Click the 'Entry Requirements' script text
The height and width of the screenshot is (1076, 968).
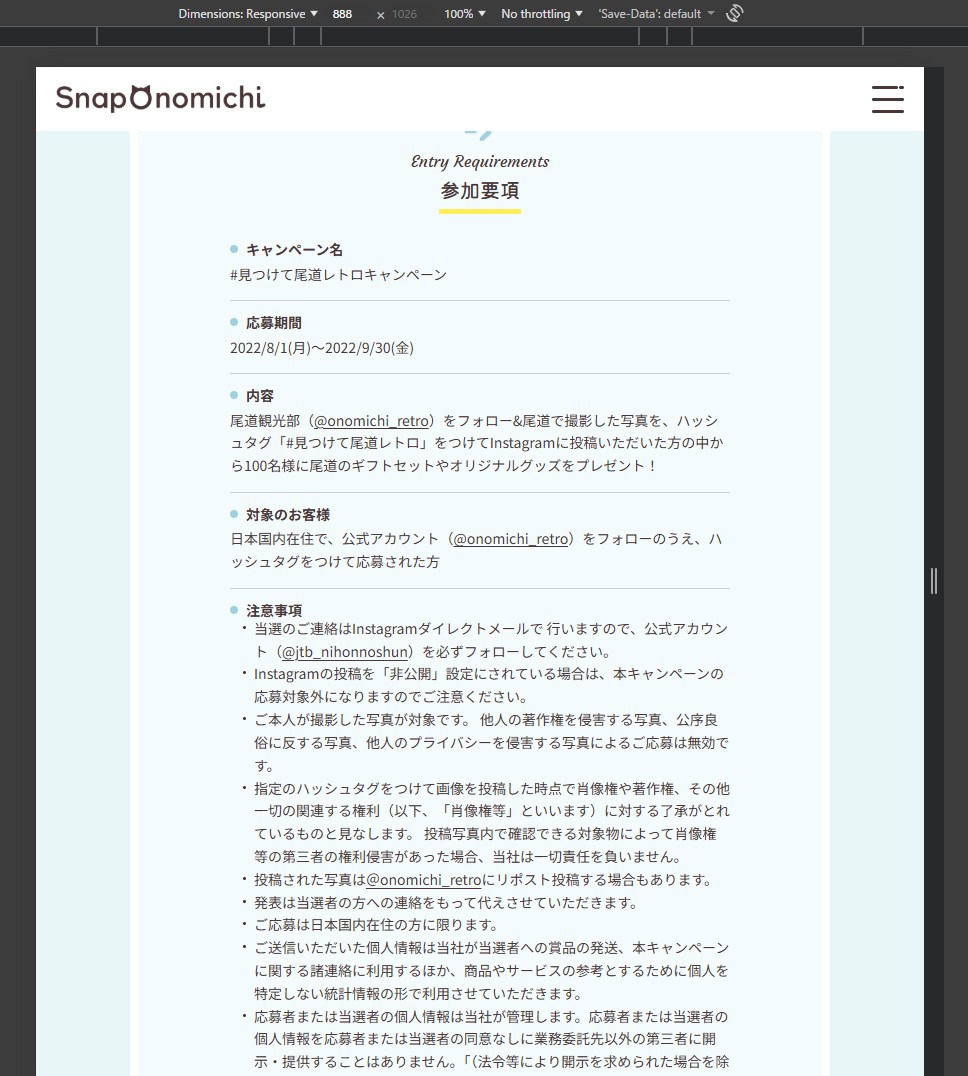480,161
